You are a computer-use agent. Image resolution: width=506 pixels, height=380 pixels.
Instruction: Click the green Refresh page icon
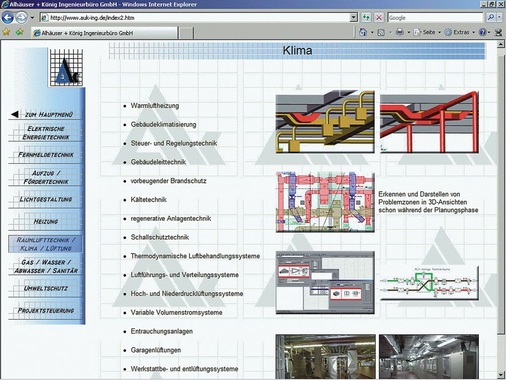tap(366, 18)
